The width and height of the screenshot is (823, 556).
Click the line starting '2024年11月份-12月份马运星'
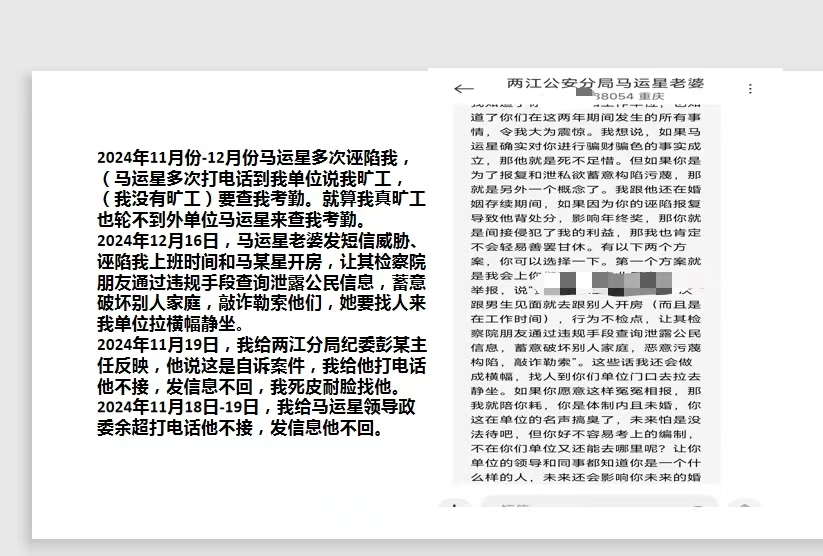(x=254, y=157)
